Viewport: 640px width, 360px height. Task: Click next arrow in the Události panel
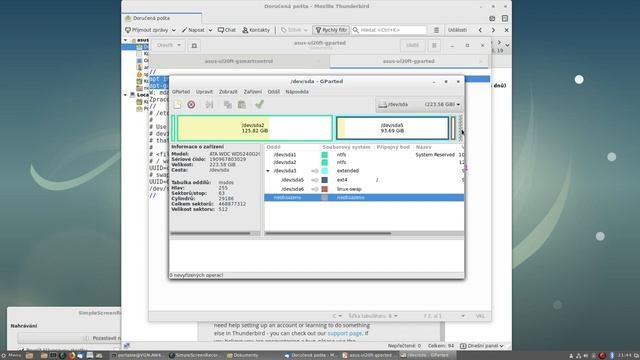pos(493,30)
